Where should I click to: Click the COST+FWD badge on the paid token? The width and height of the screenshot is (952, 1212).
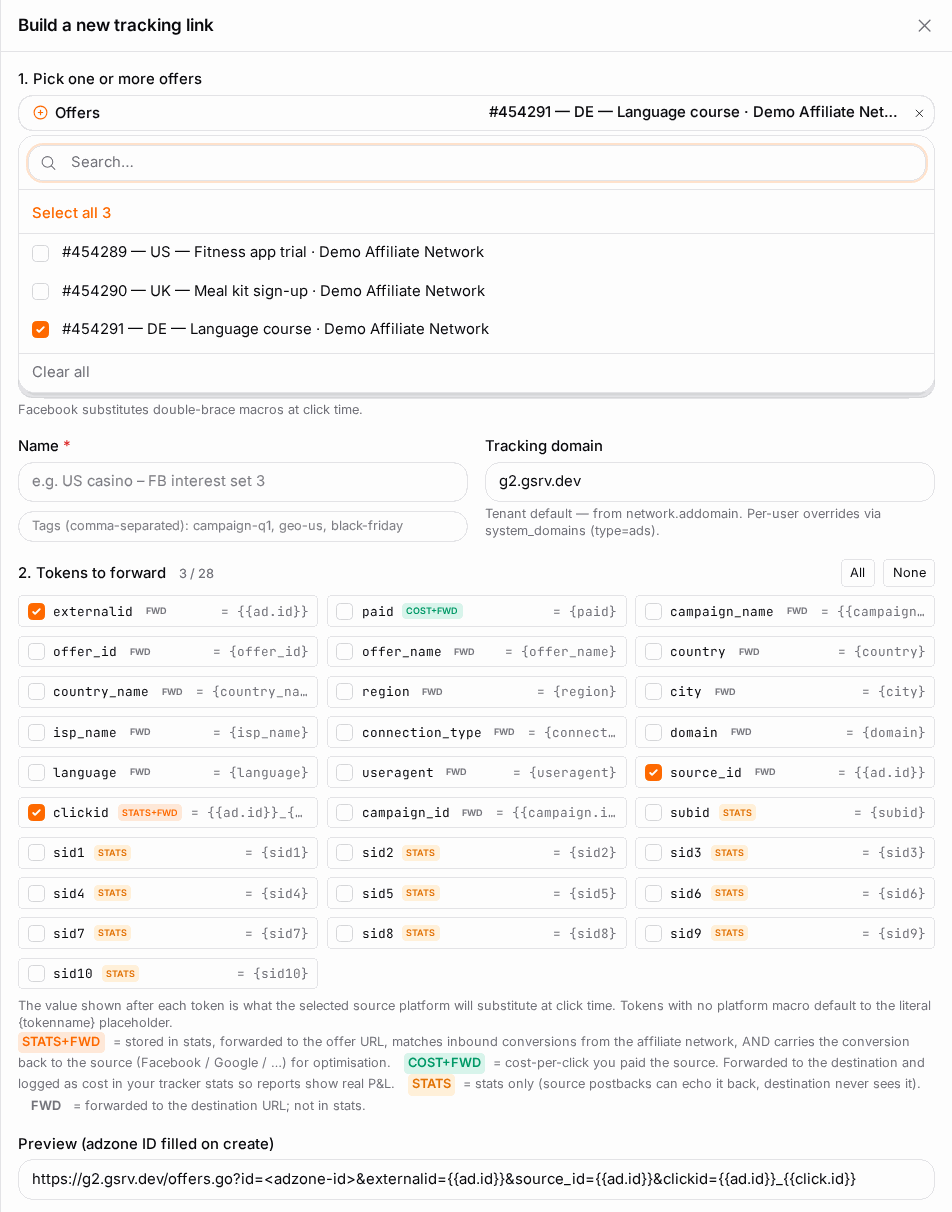click(432, 611)
